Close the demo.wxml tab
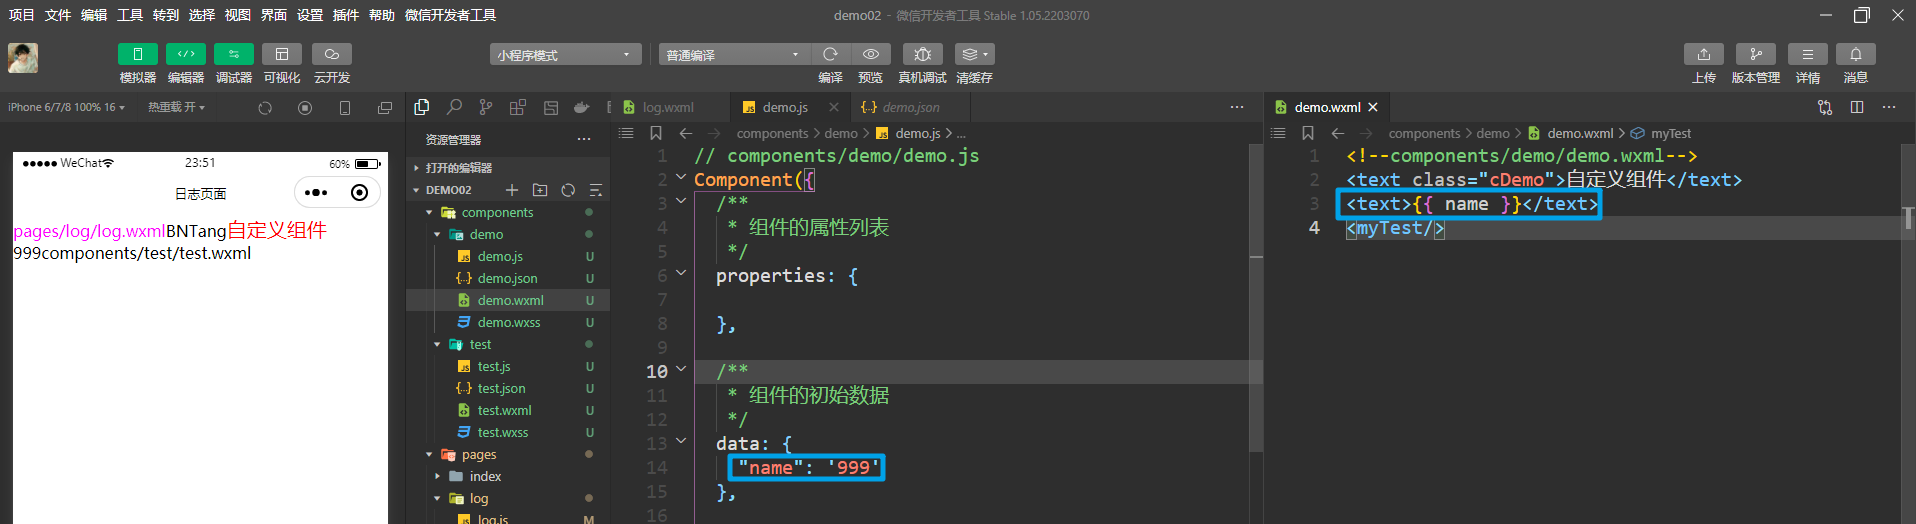The height and width of the screenshot is (524, 1916). 1373,107
